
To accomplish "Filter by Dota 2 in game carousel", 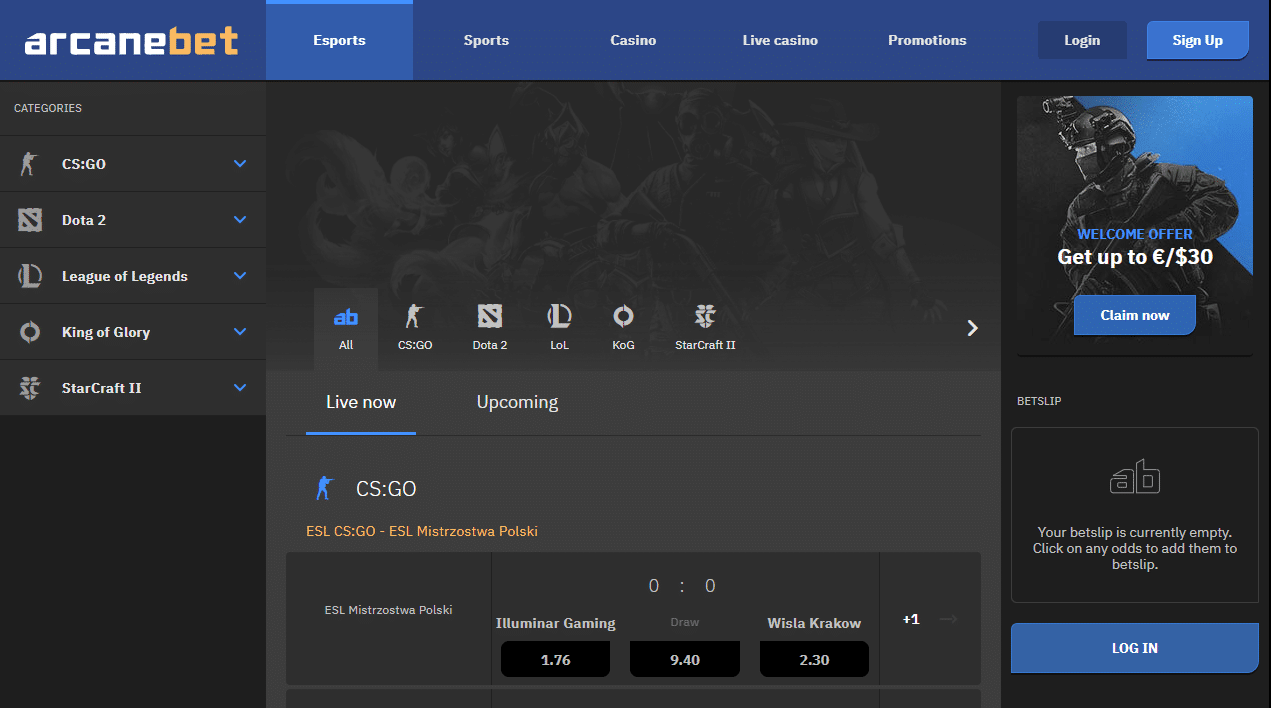I will click(490, 328).
